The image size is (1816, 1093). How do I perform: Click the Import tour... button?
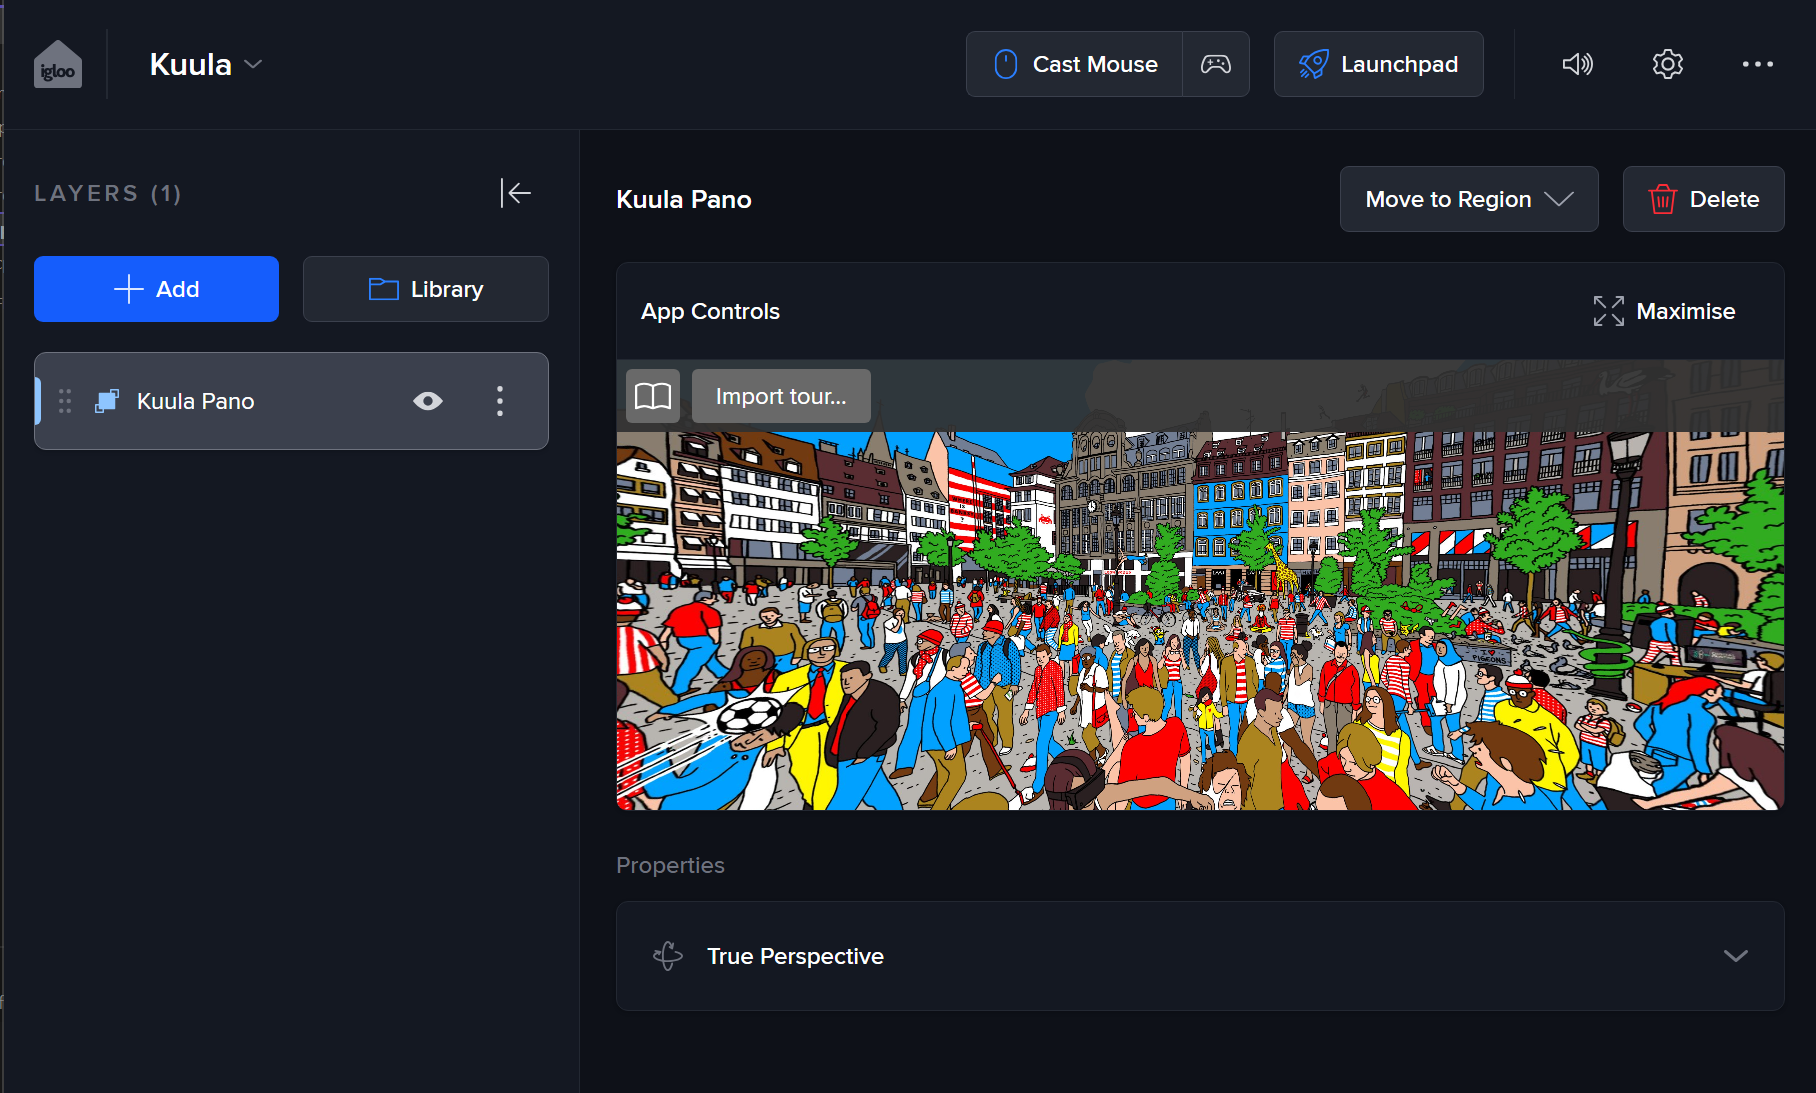(x=781, y=396)
